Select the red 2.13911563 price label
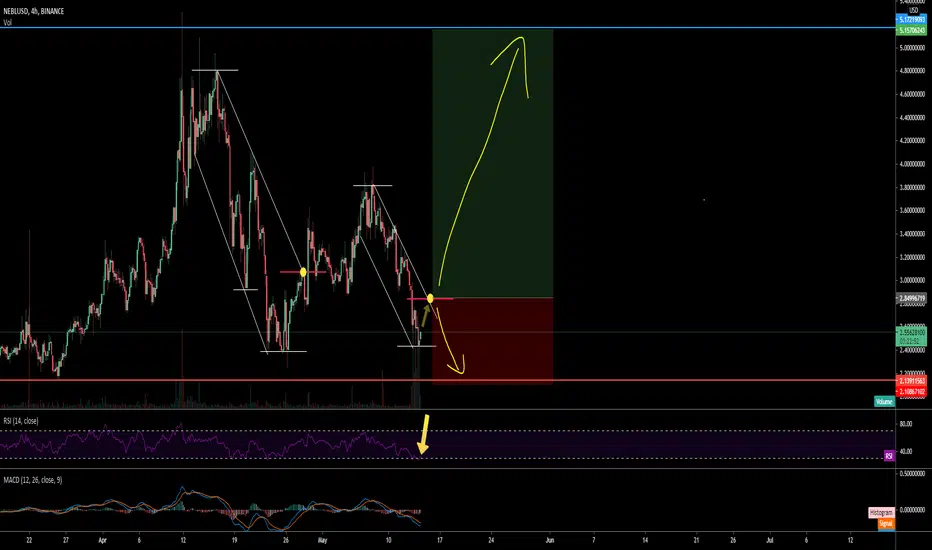The width and height of the screenshot is (932, 550). tap(912, 381)
